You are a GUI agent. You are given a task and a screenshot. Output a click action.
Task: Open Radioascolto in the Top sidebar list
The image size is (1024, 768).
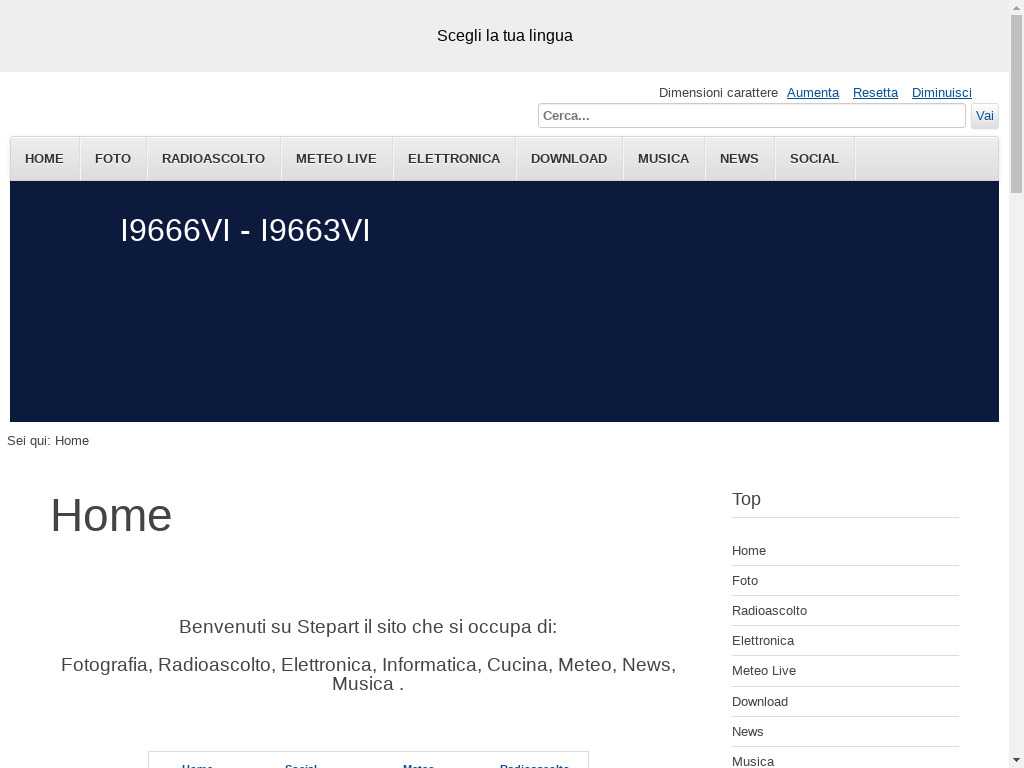[769, 611]
